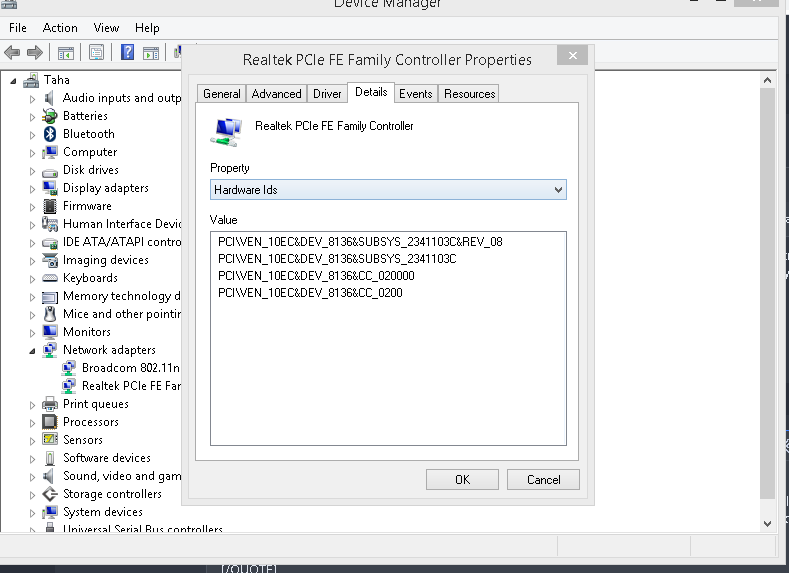Expand the Display adapters tree node
This screenshot has width=789, height=573.
pyautogui.click(x=33, y=188)
